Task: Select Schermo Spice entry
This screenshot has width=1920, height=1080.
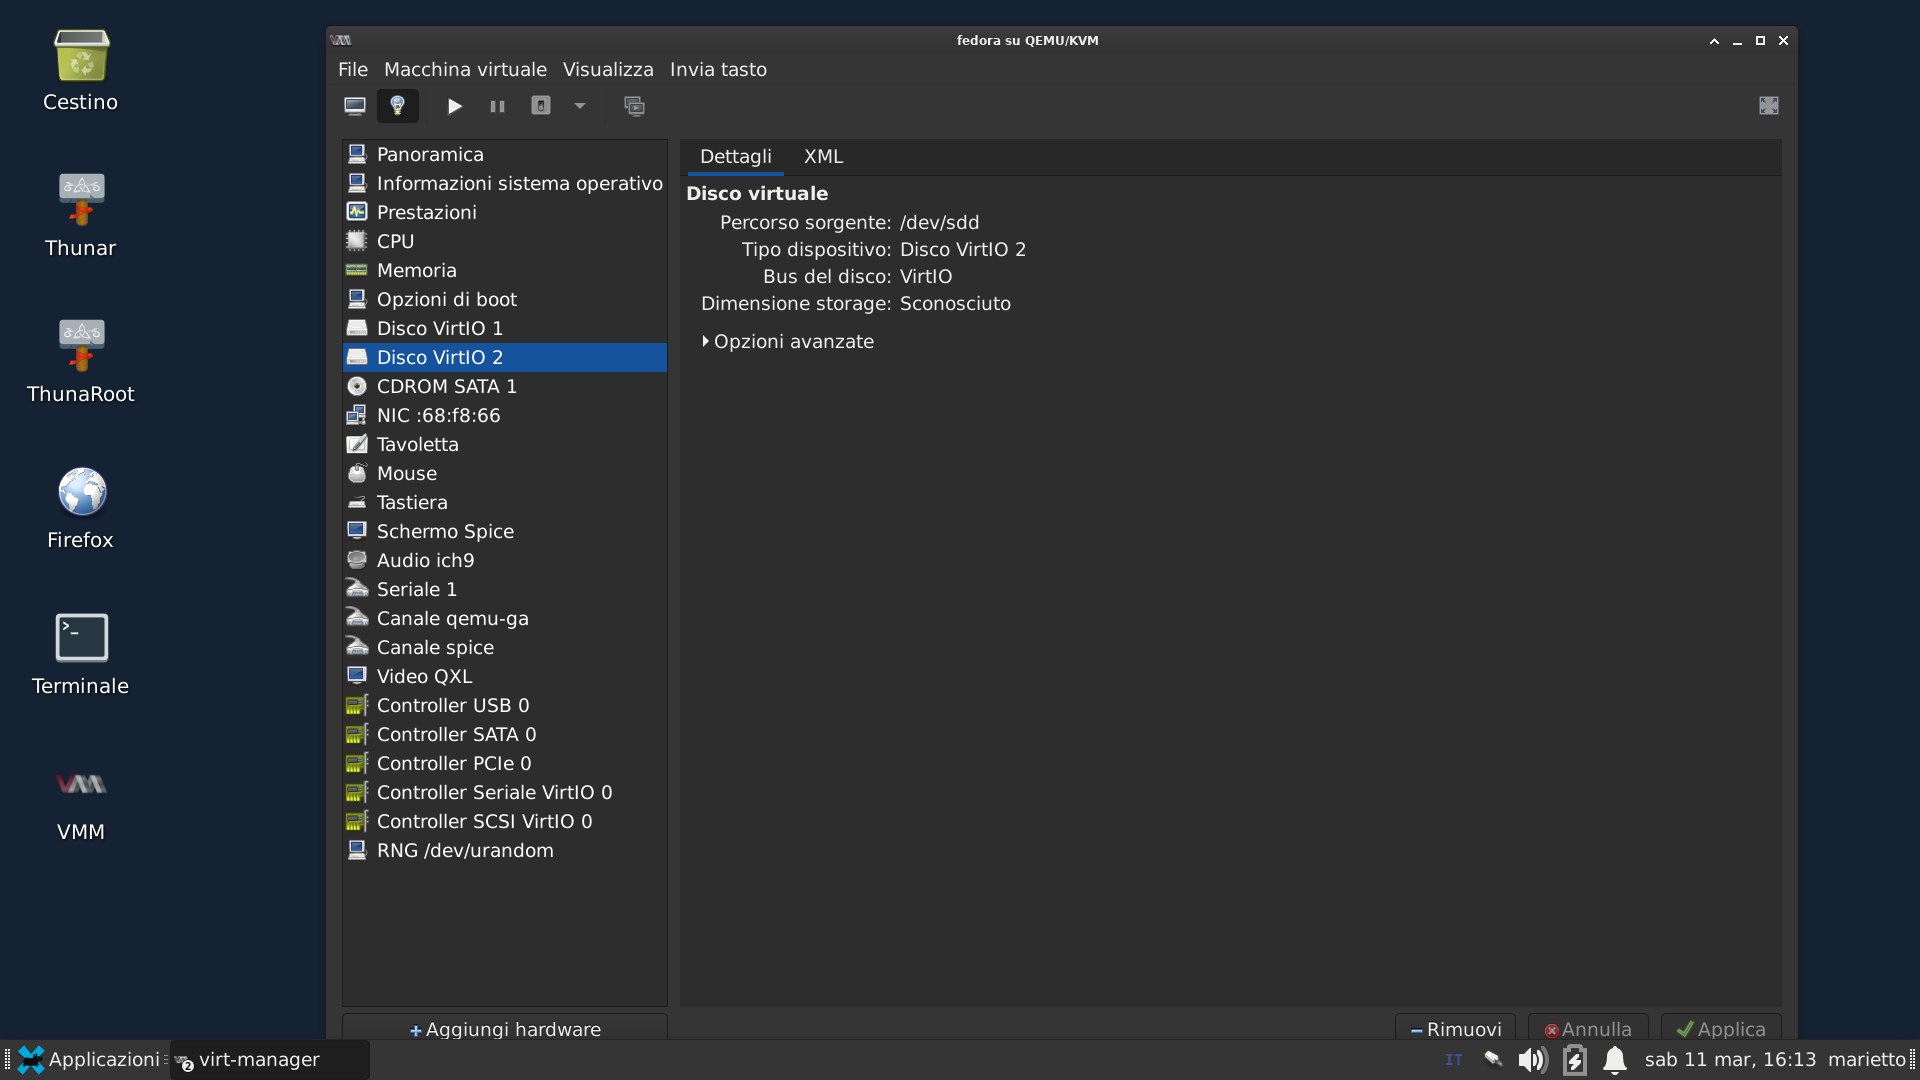Action: 505,532
